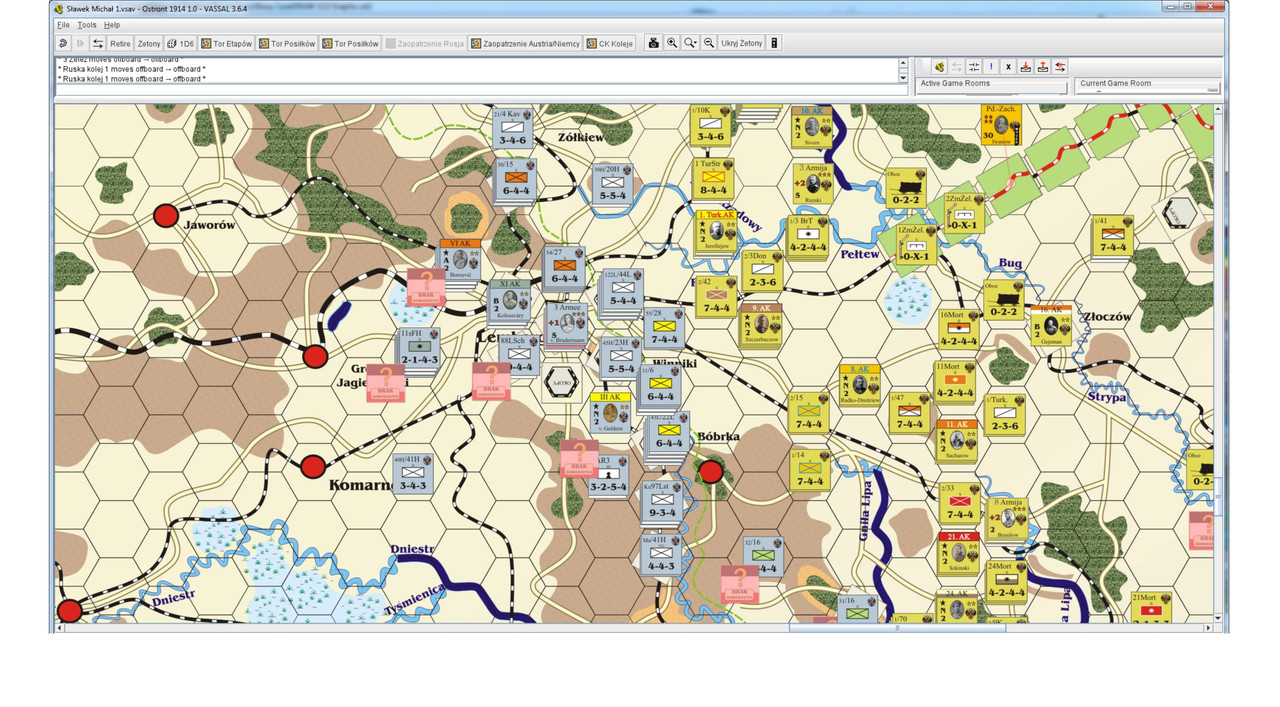
Task: Select the 8 AK Radko-Dmitriew counter
Action: coord(859,385)
